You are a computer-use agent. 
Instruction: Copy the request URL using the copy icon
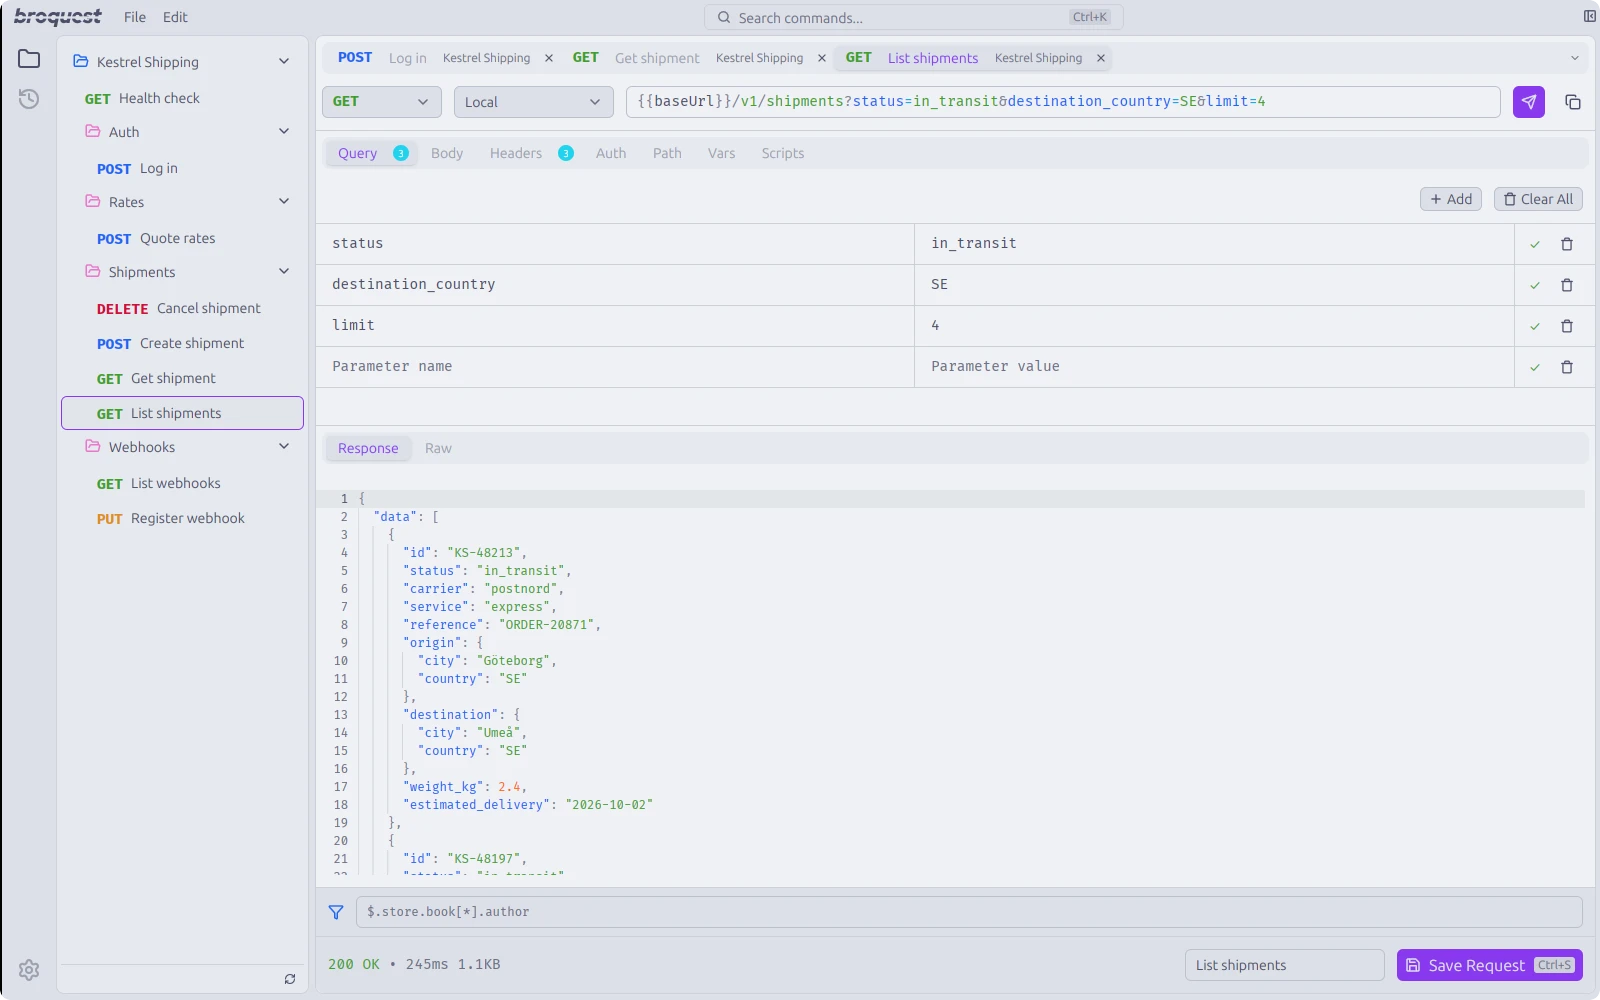coord(1573,102)
